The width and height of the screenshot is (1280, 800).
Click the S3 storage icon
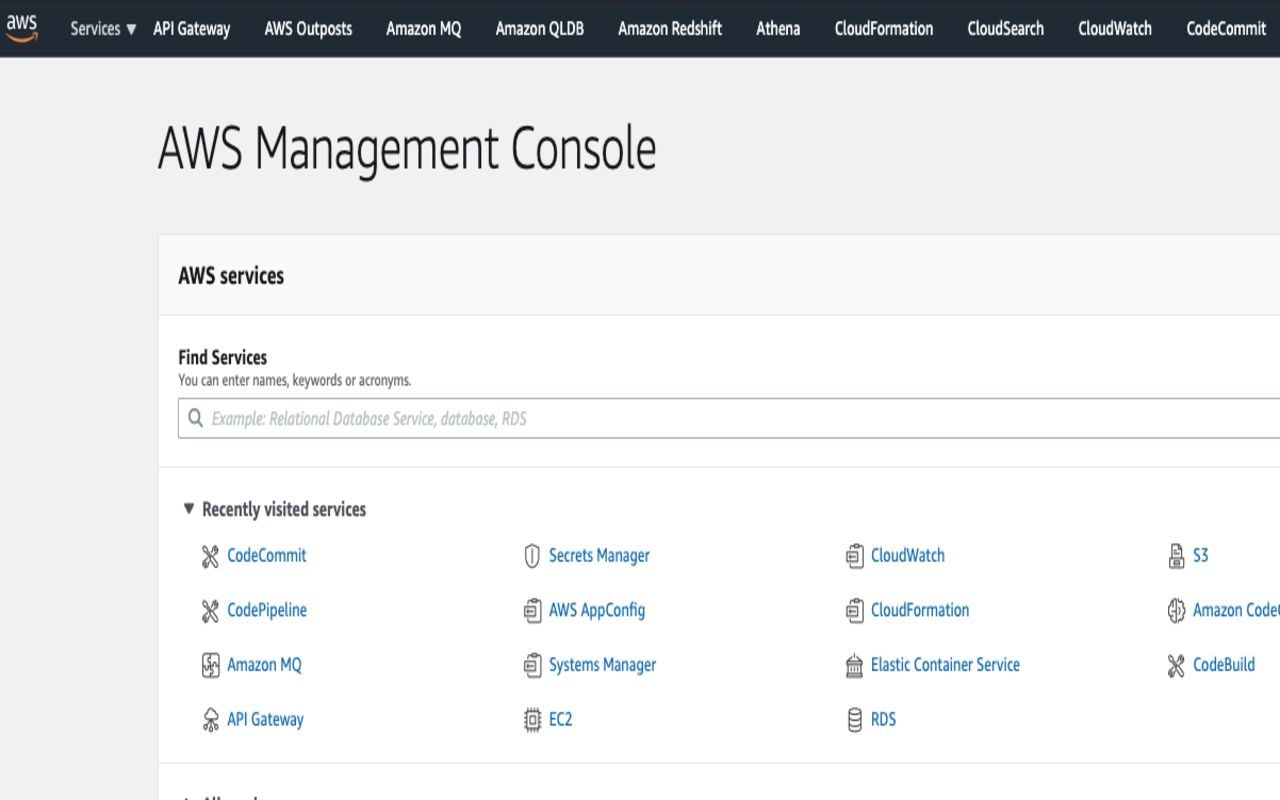click(x=1176, y=556)
